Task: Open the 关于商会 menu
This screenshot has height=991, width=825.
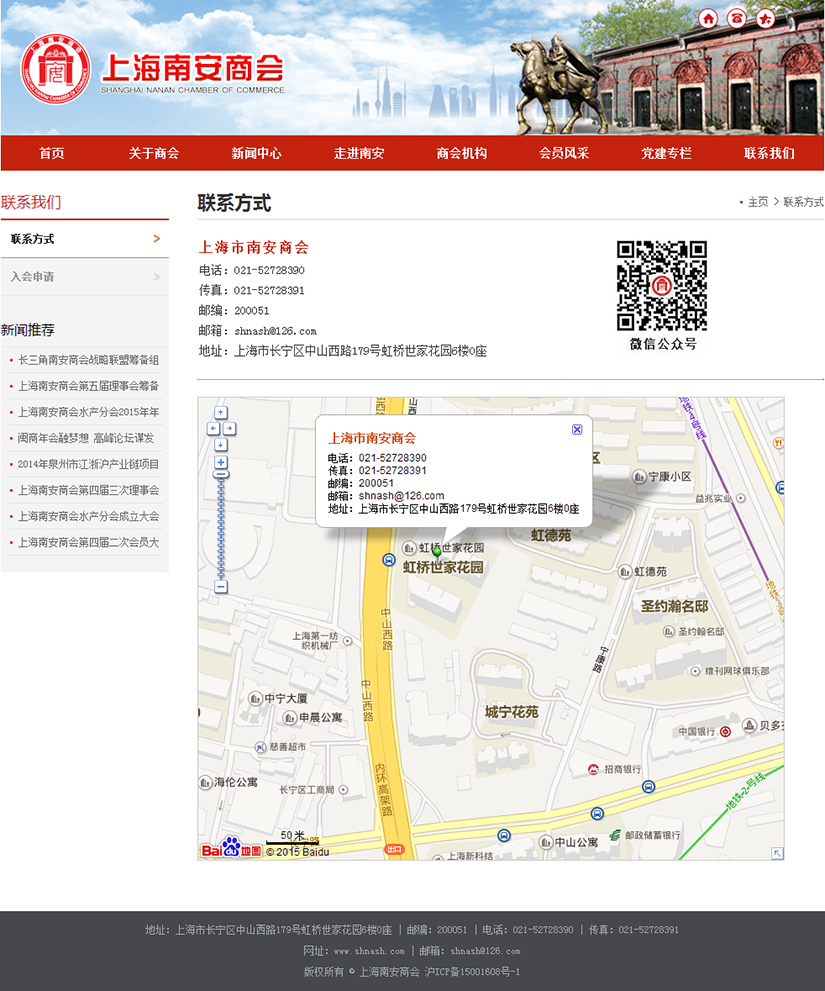Action: point(153,153)
